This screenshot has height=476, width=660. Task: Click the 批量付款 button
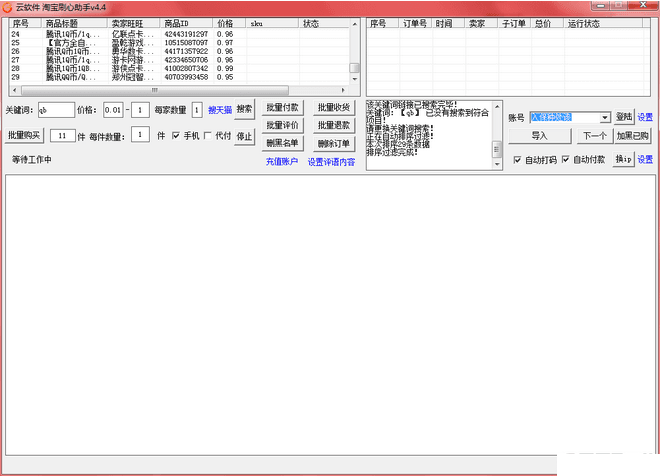282,108
